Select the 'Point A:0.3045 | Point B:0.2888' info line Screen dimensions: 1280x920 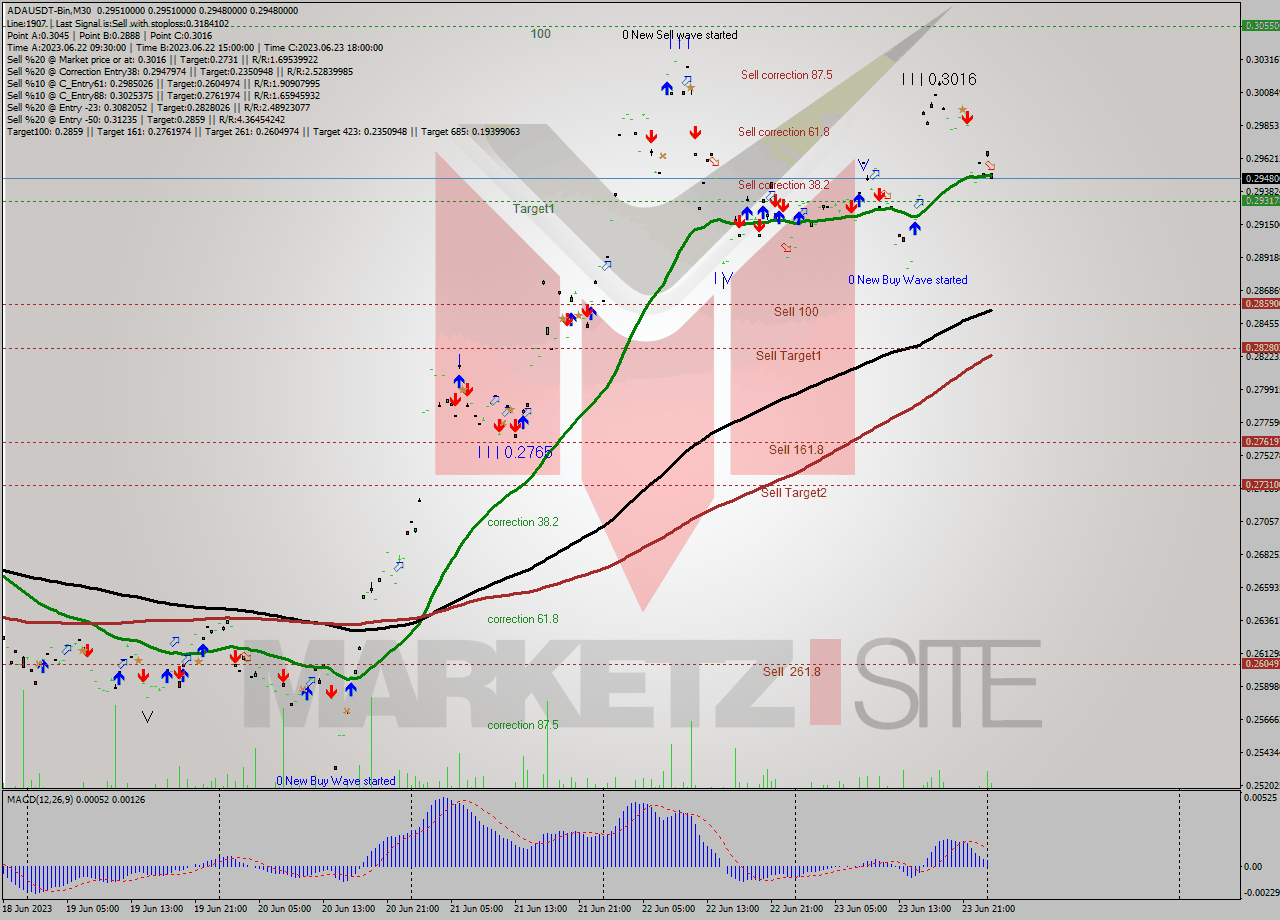coord(109,35)
